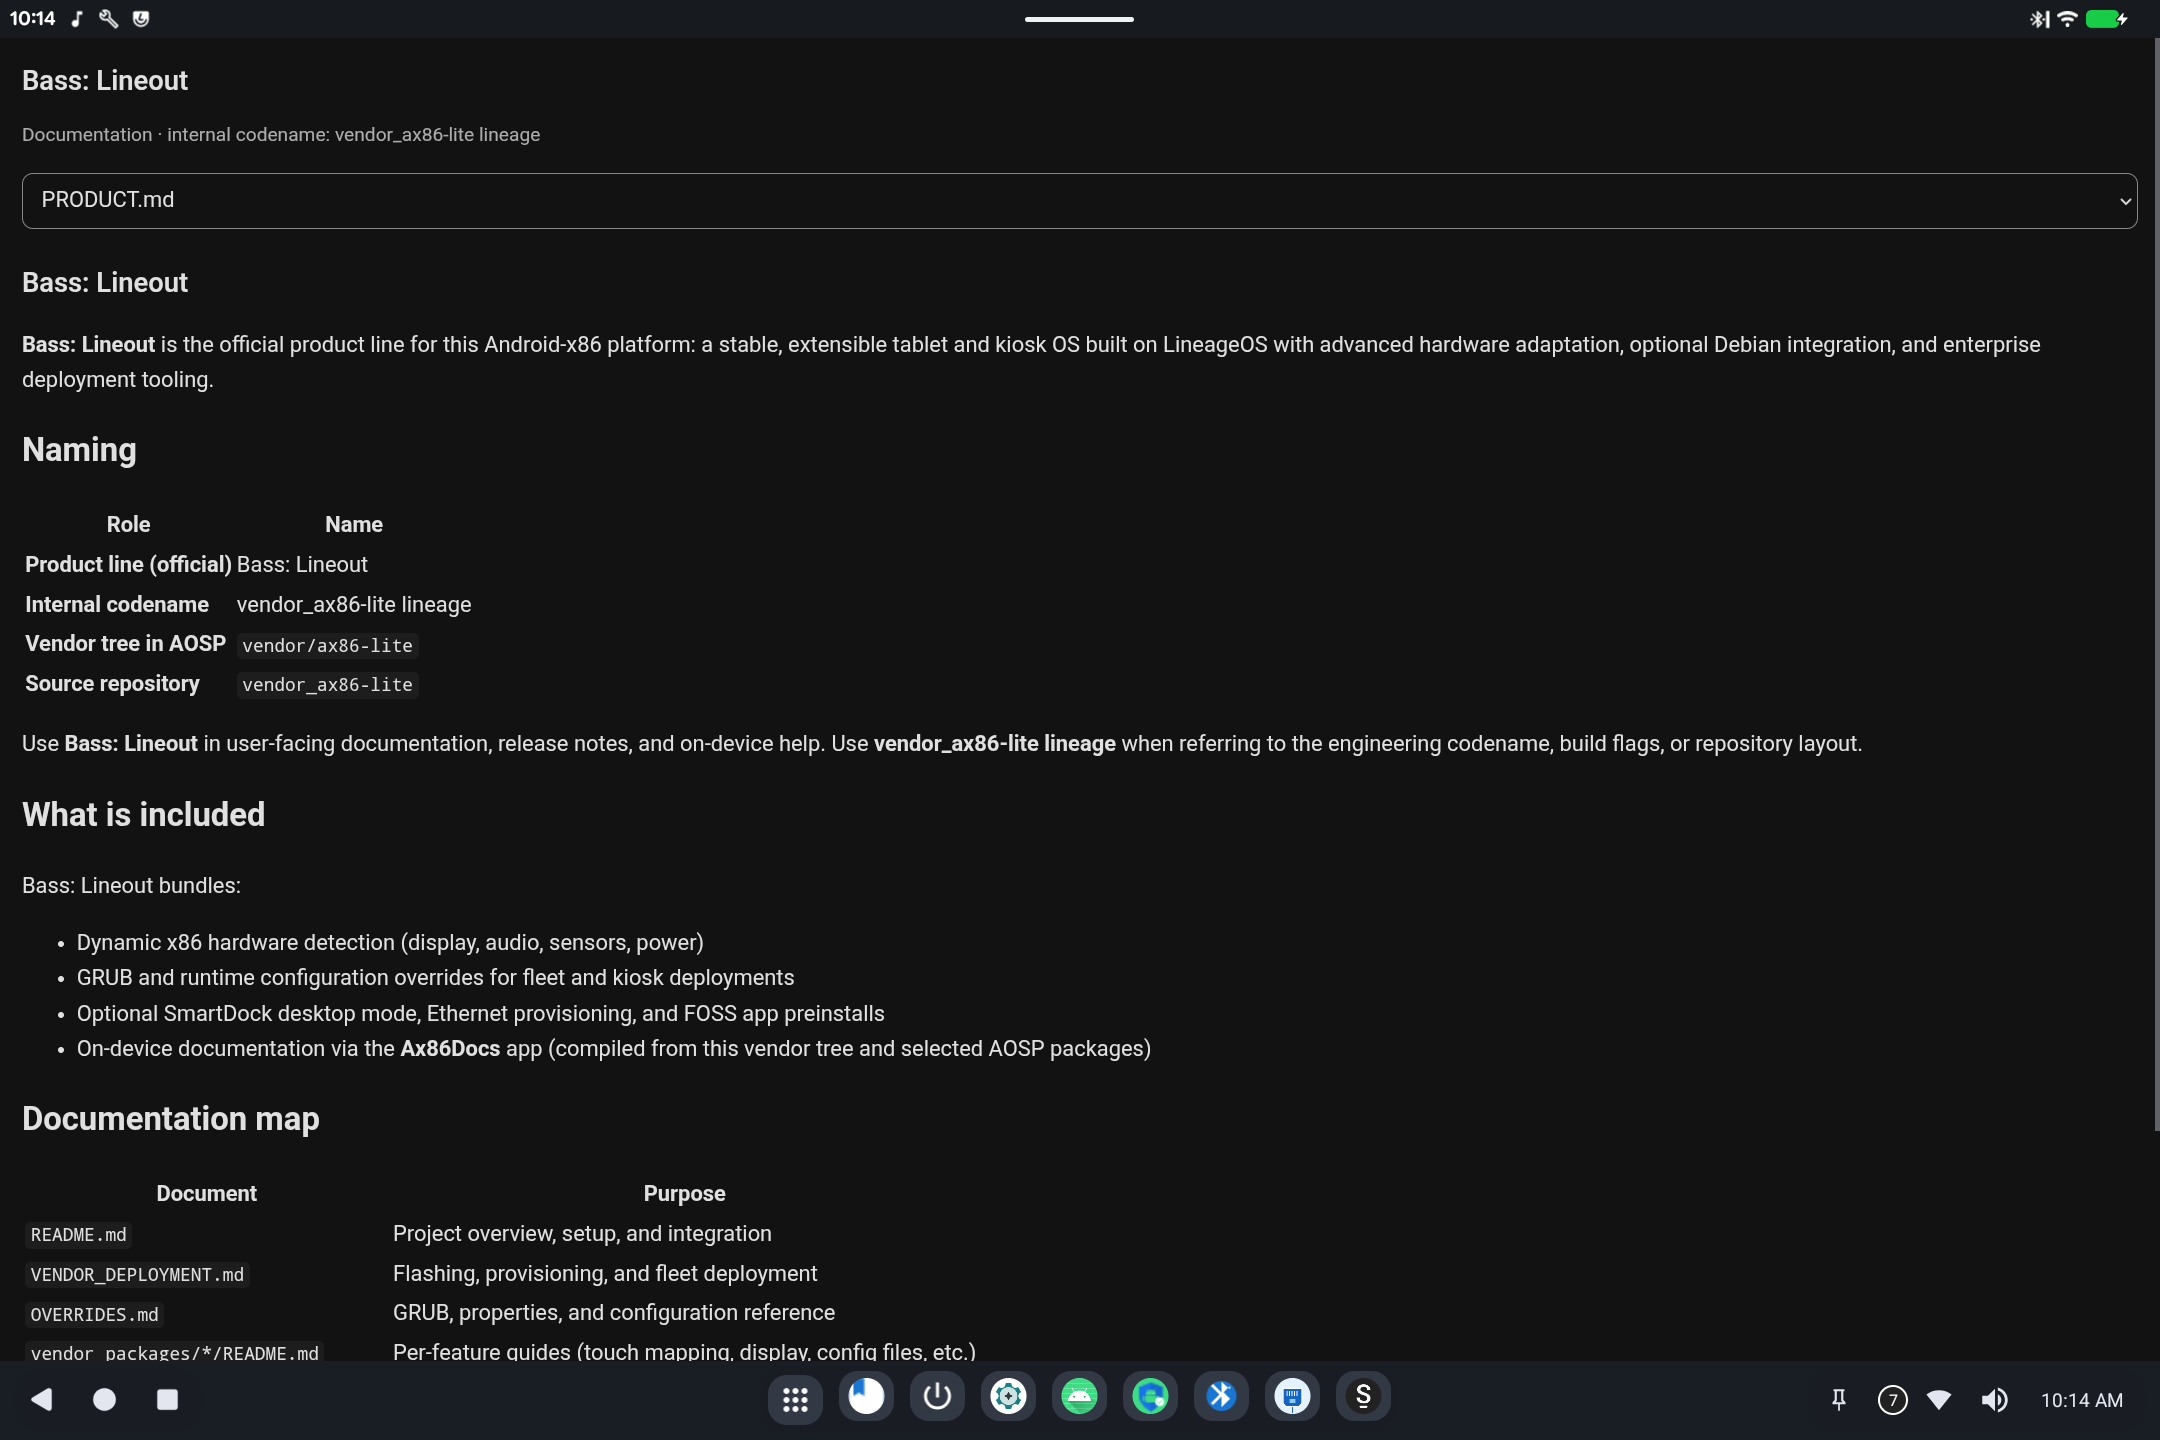2160x1440 pixels.
Task: Click the page vertical scrollbar
Action: point(2156,585)
